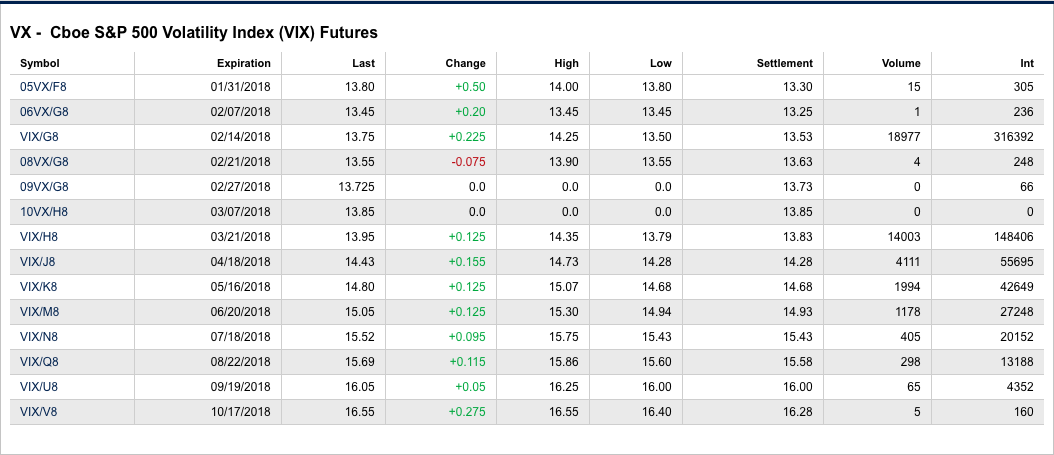The width and height of the screenshot is (1054, 455).
Task: Select the VIX/Q8 symbol link
Action: click(38, 362)
